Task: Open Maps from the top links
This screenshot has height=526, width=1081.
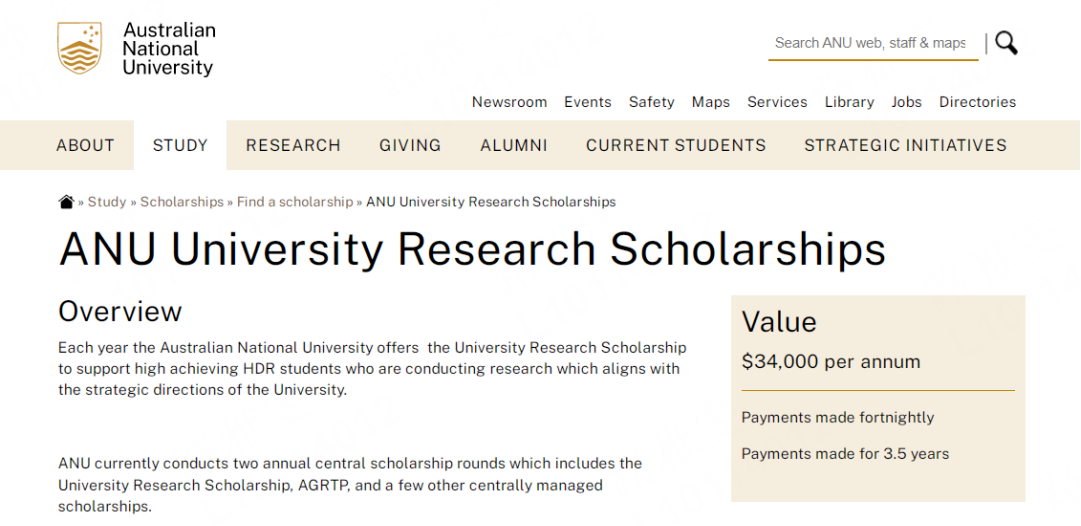Action: [x=711, y=102]
